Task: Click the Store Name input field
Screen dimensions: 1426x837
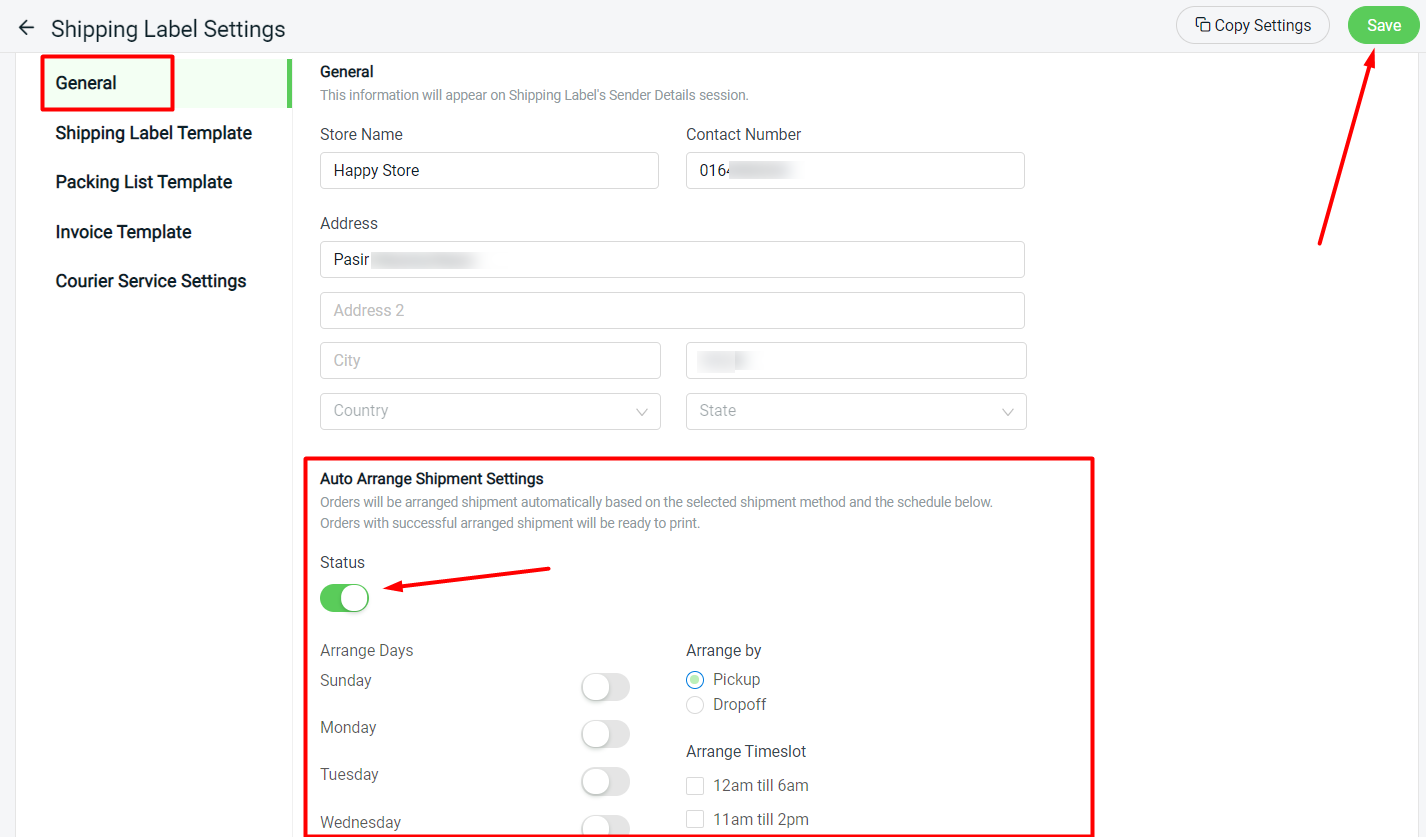Action: [x=489, y=171]
